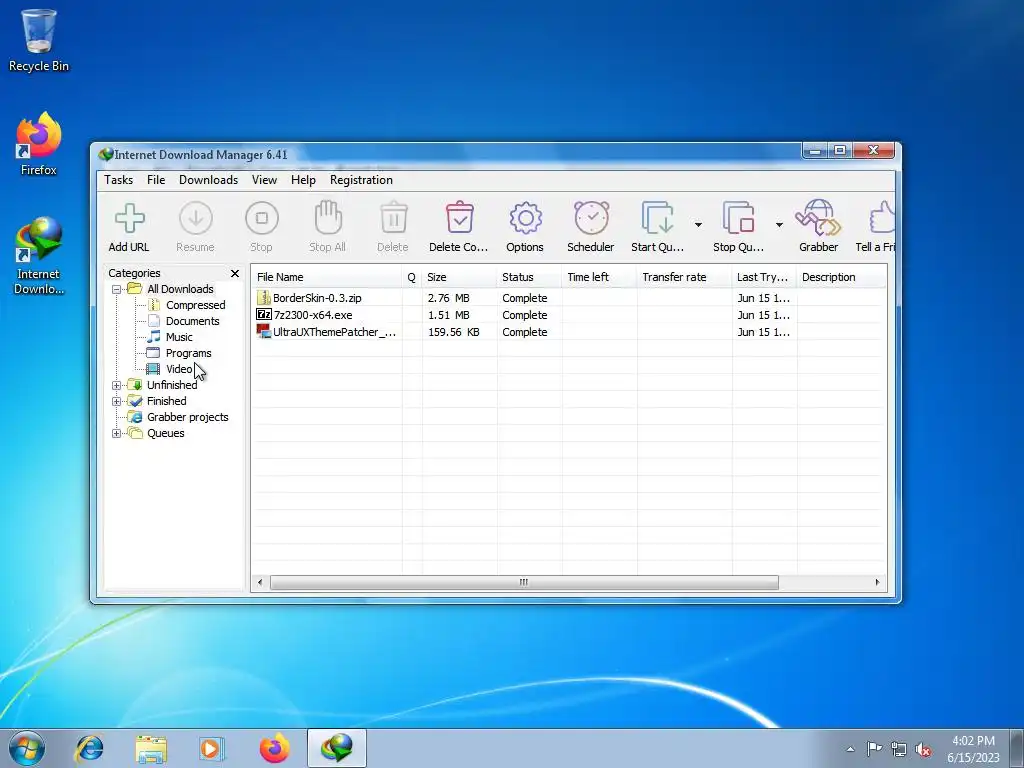Select 7z2300-x64.exe download row
1024x768 pixels.
[569, 315]
